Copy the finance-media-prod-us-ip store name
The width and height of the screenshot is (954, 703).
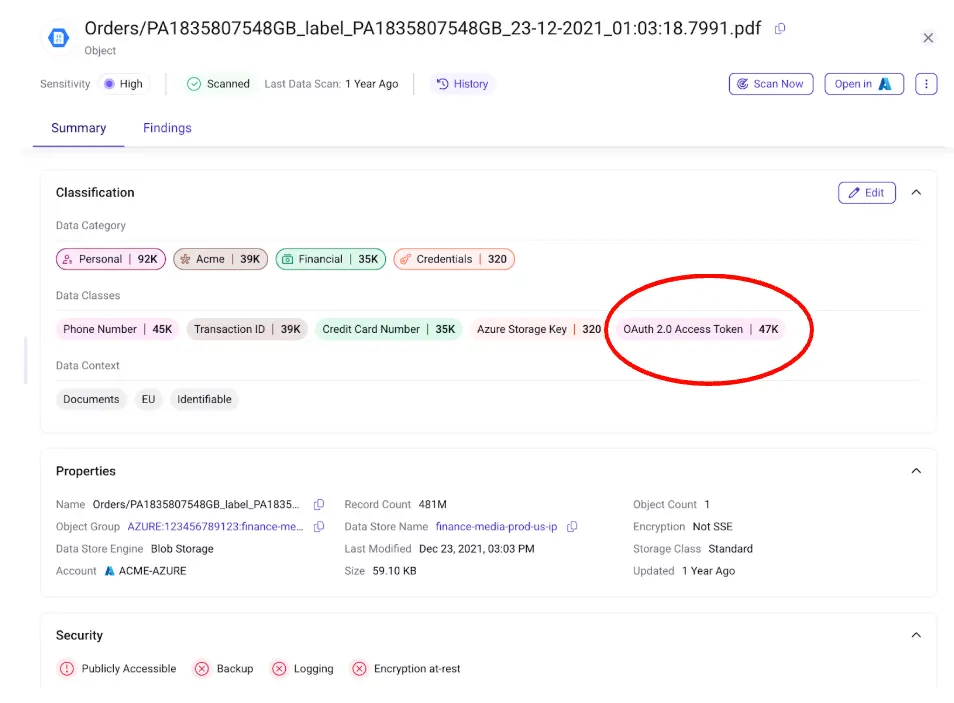(571, 526)
